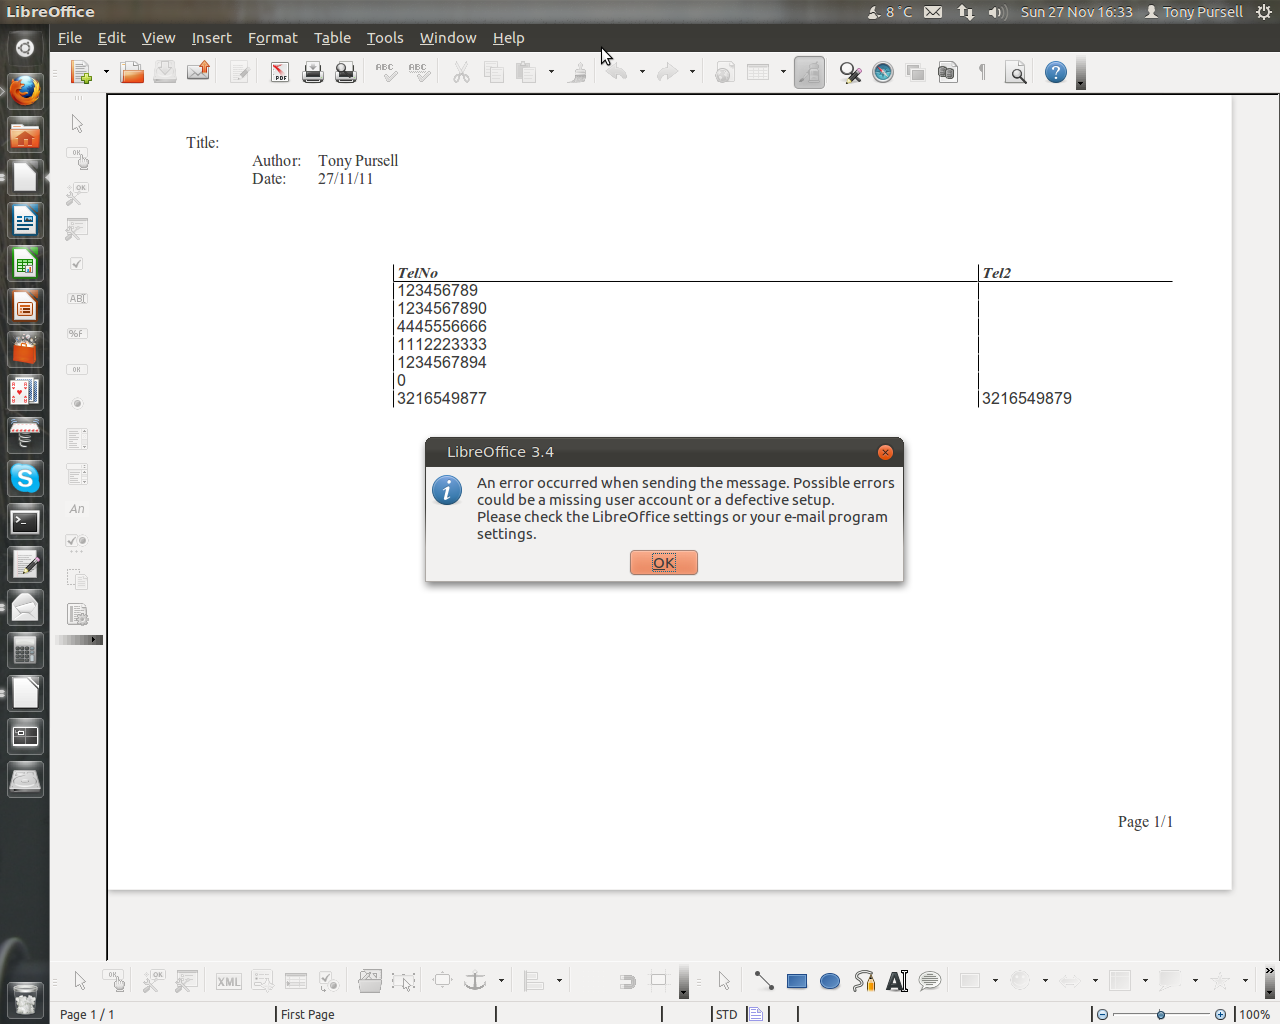Click the Print File Directly icon

[x=313, y=72]
